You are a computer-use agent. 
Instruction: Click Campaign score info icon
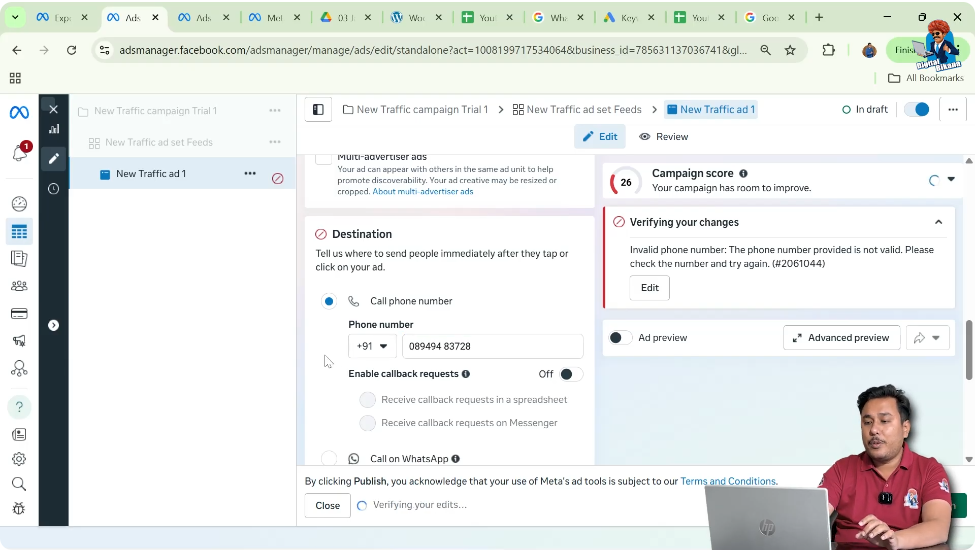743,174
